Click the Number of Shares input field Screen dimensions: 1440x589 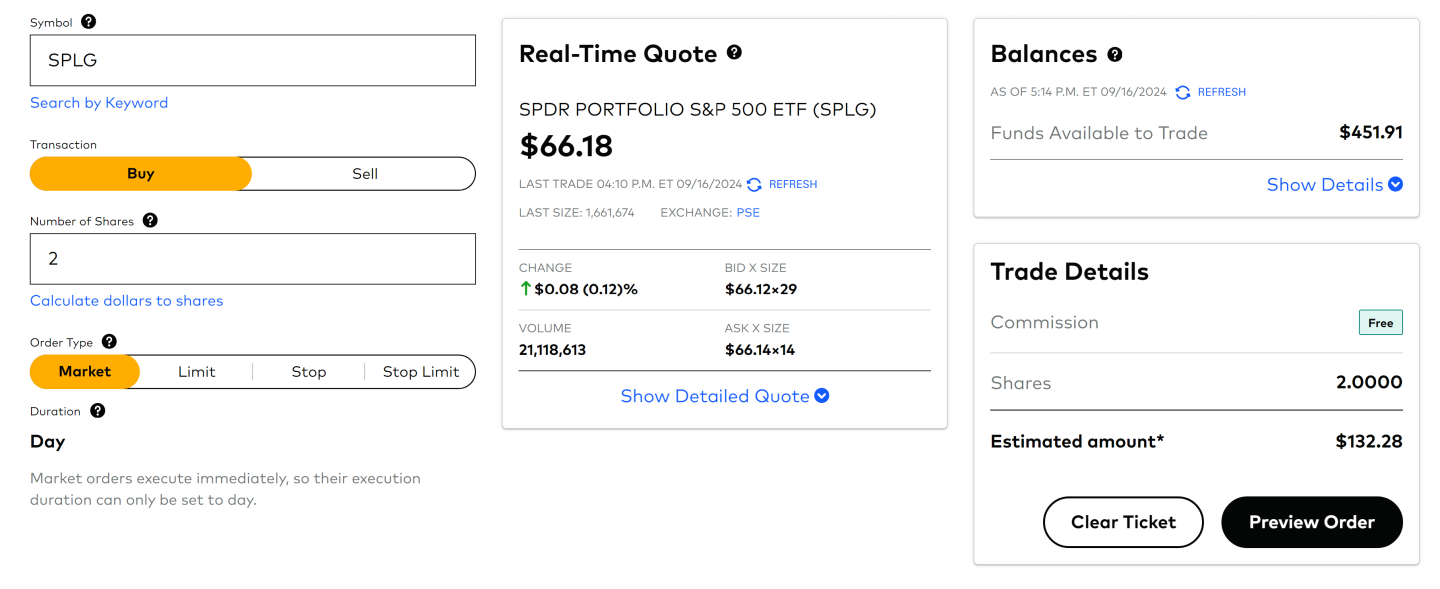click(x=252, y=259)
